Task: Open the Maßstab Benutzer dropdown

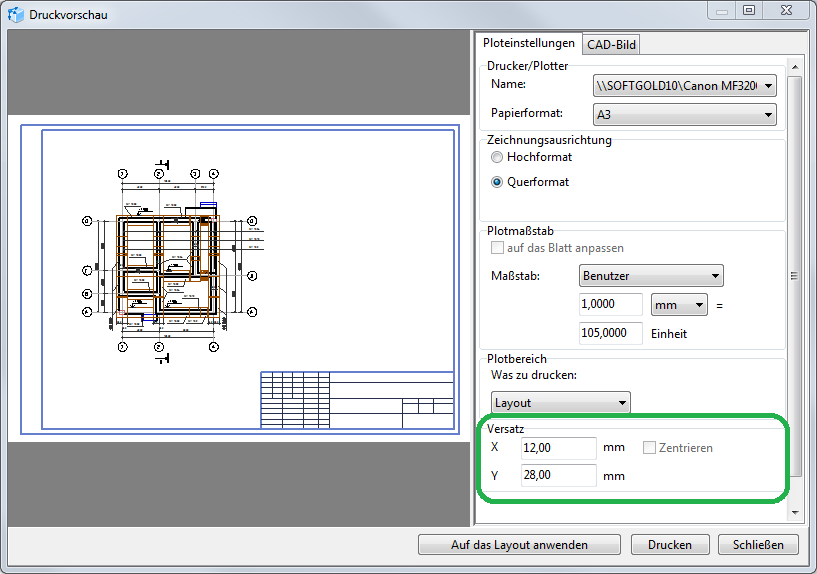Action: 651,275
